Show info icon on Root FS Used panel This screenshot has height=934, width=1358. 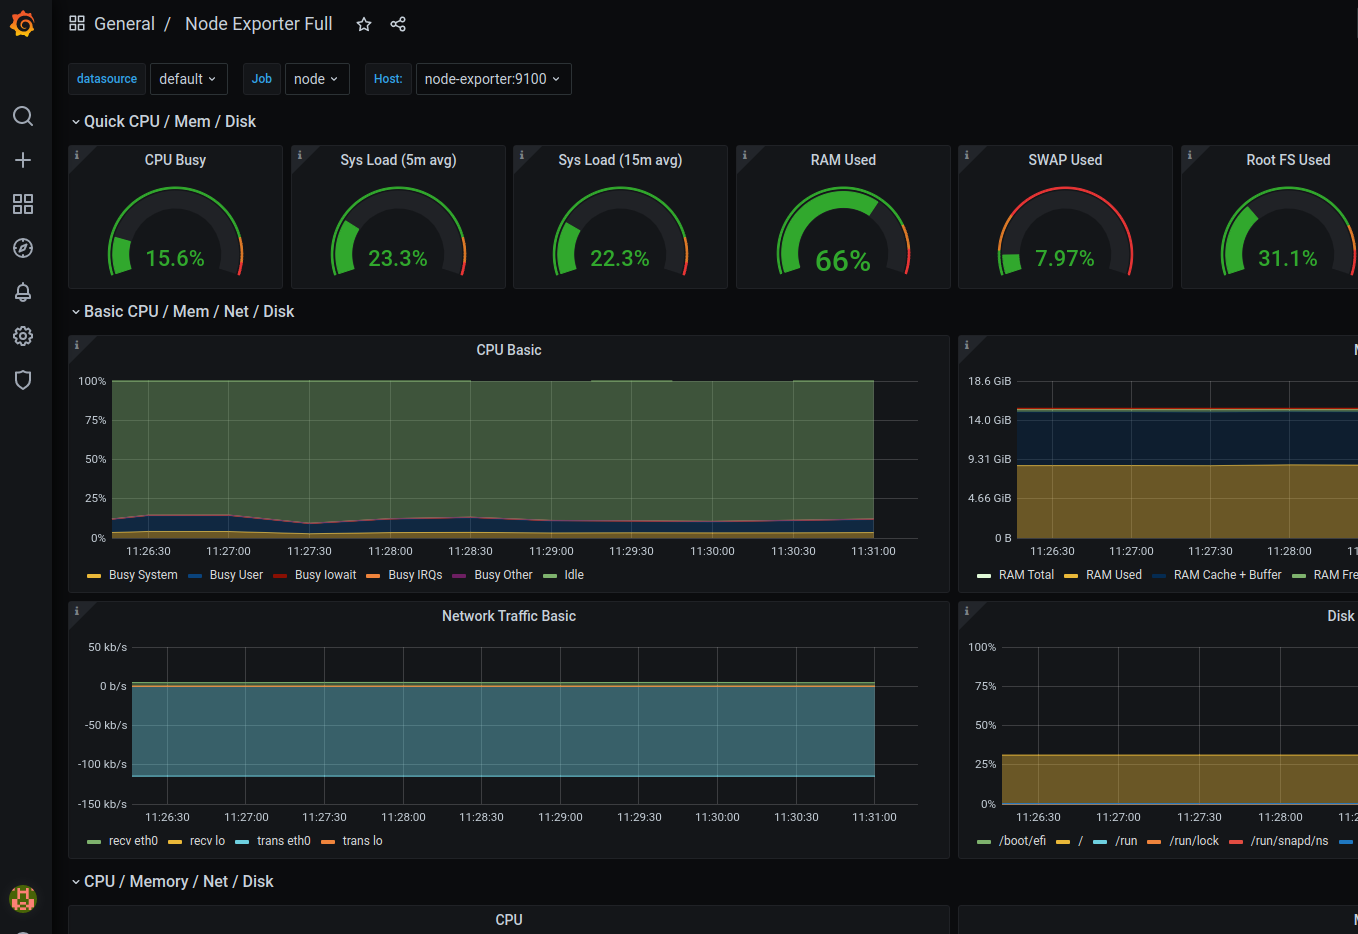coord(1190,155)
